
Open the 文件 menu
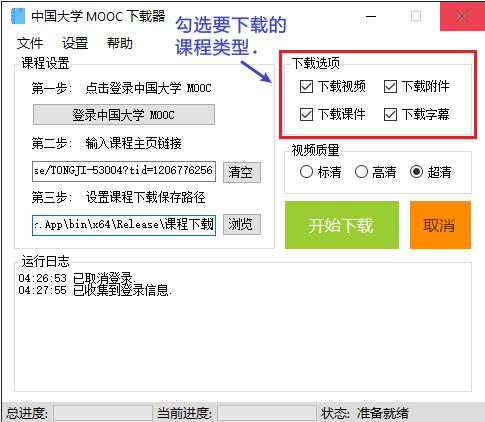coord(30,43)
